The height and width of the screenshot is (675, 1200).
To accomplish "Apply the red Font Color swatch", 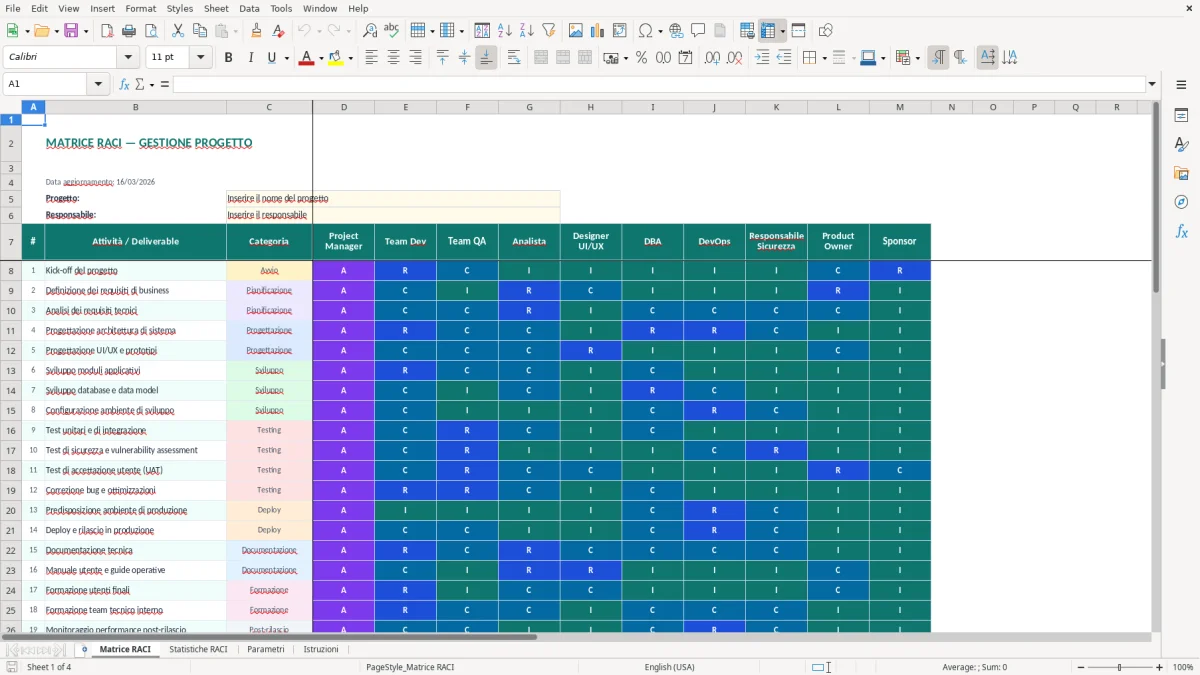I will (306, 58).
